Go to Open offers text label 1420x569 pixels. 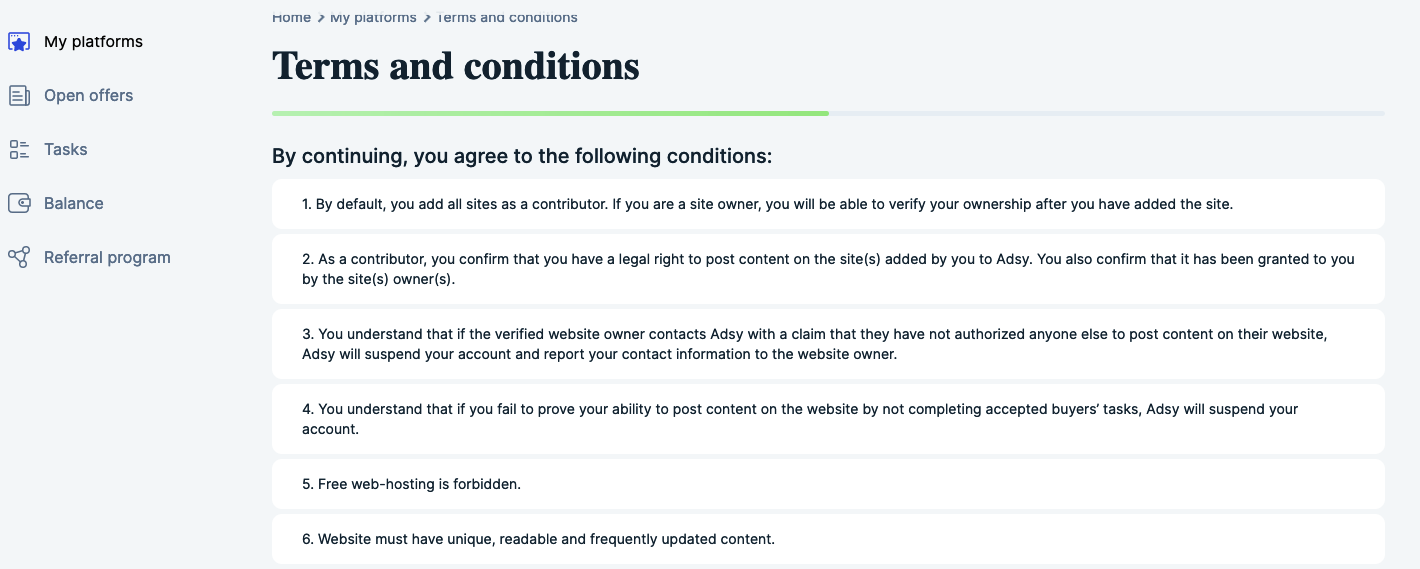click(x=88, y=96)
